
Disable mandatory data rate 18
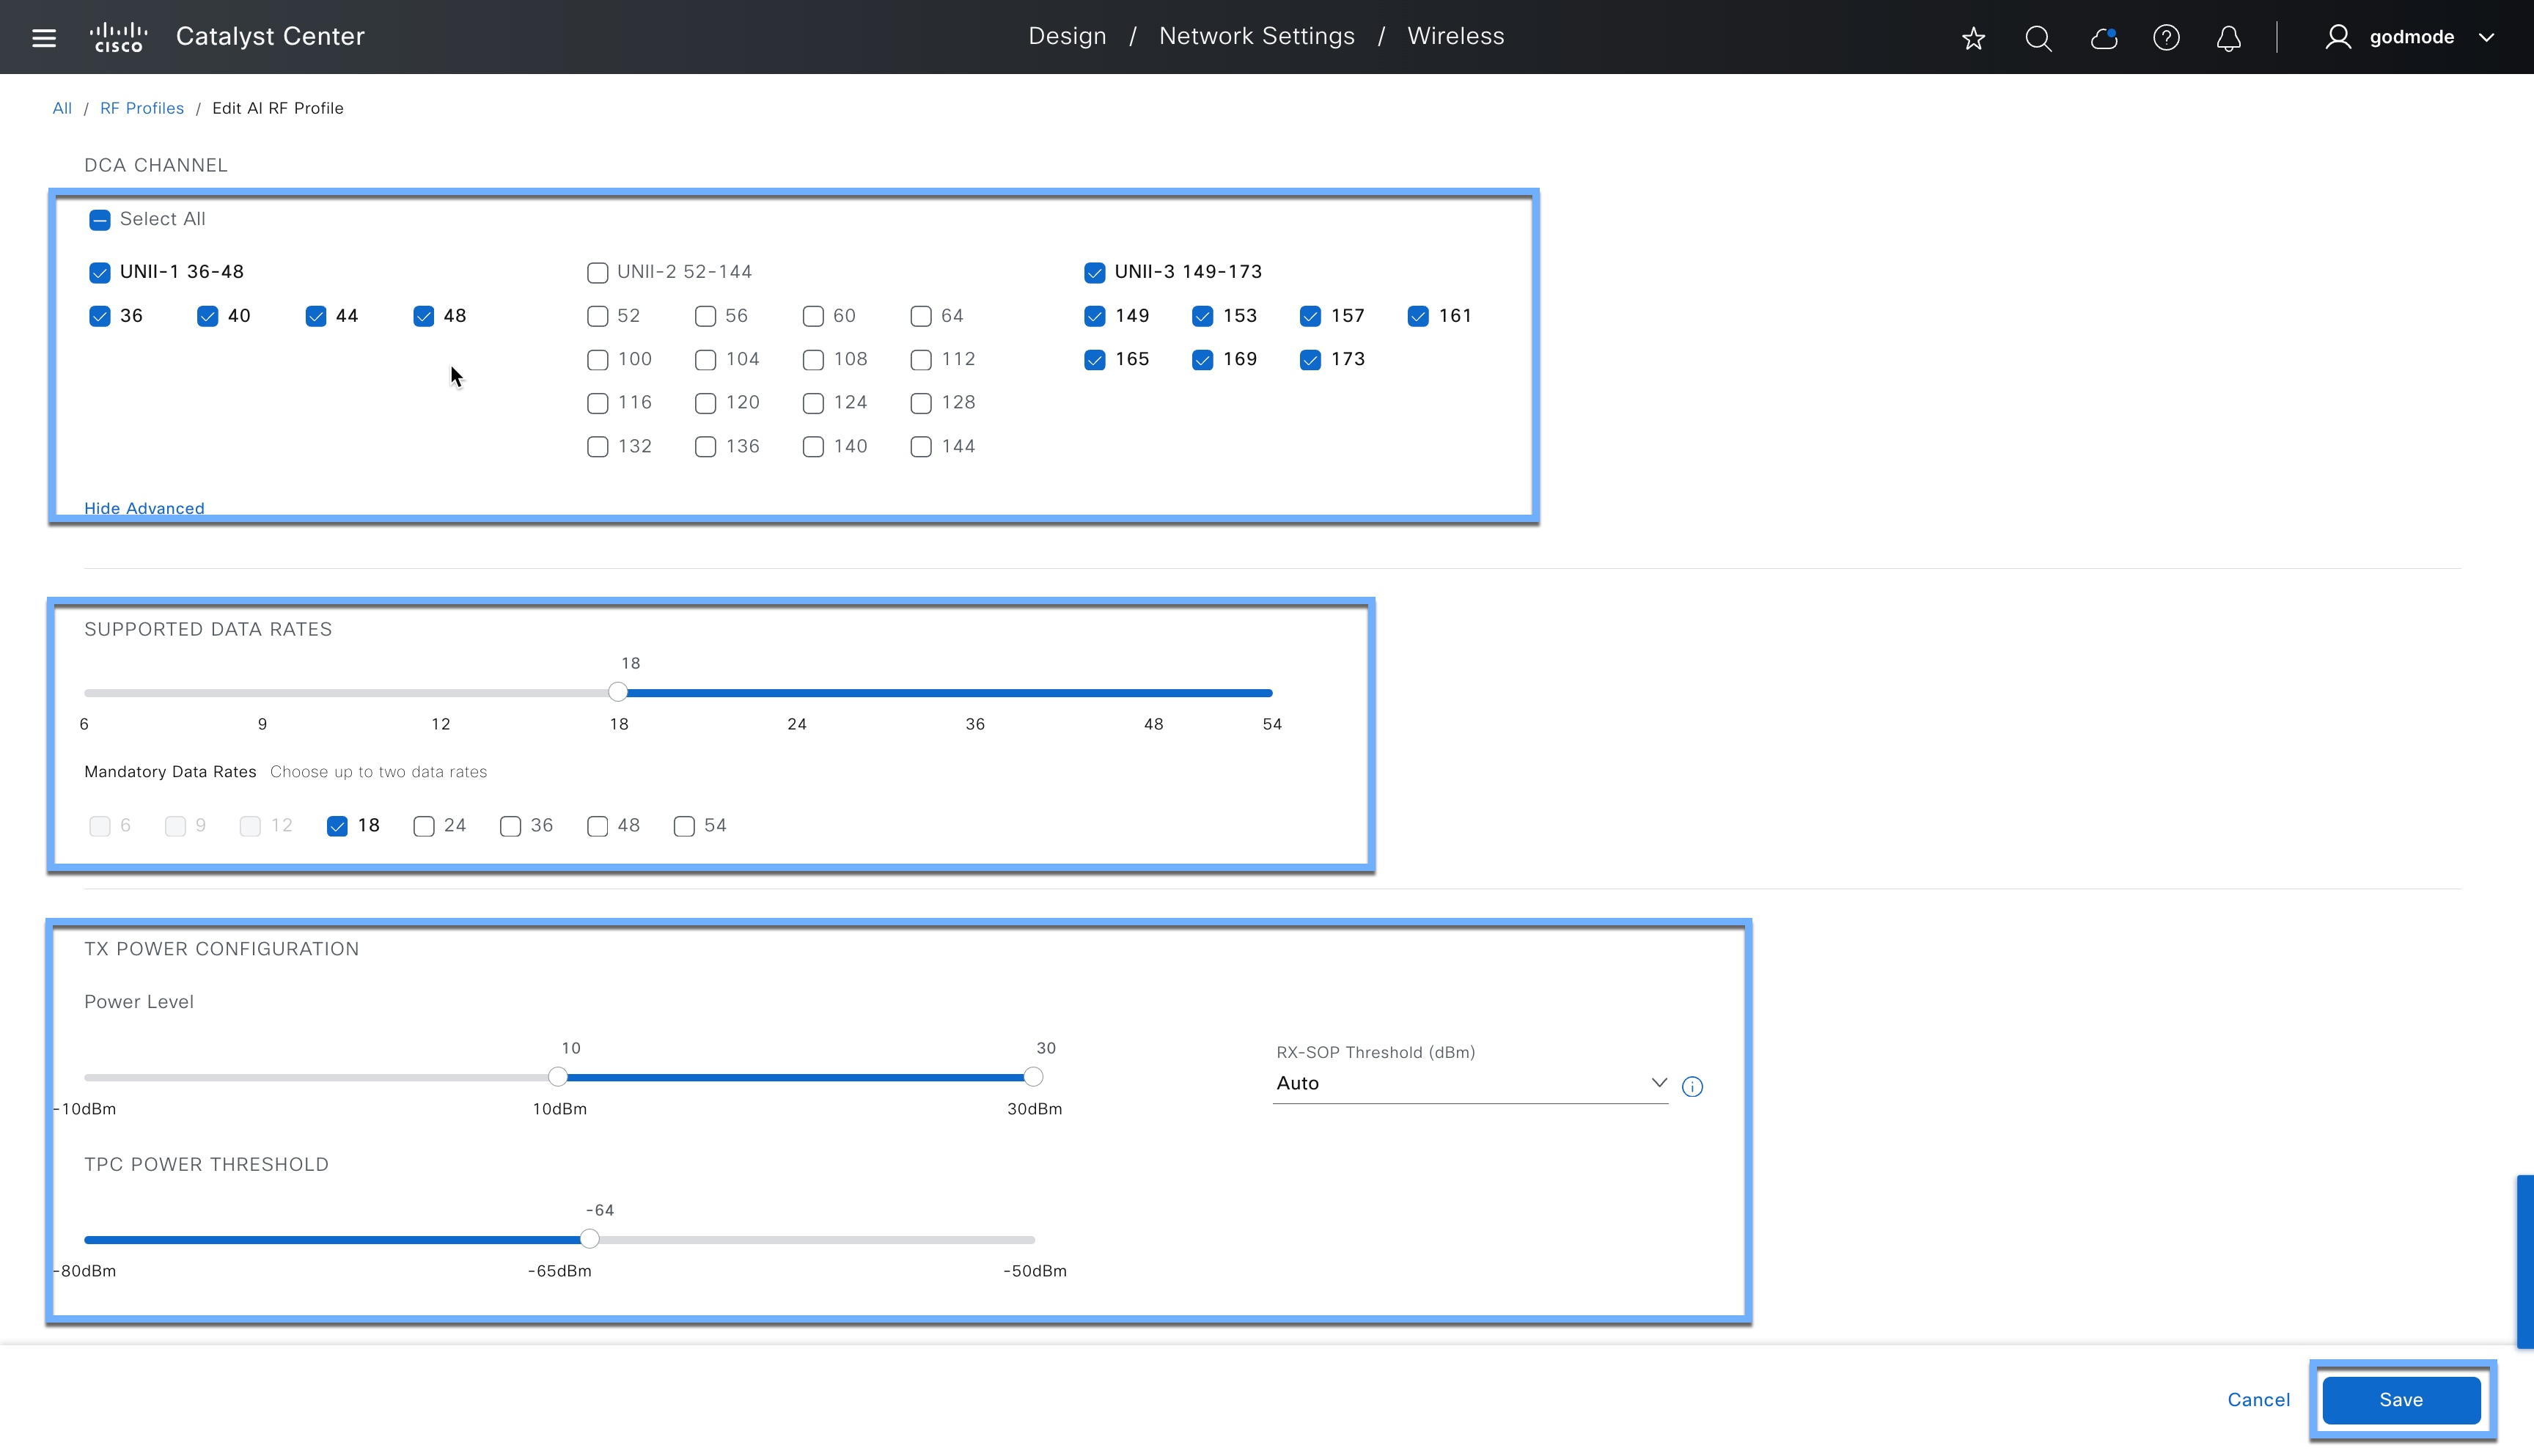337,826
